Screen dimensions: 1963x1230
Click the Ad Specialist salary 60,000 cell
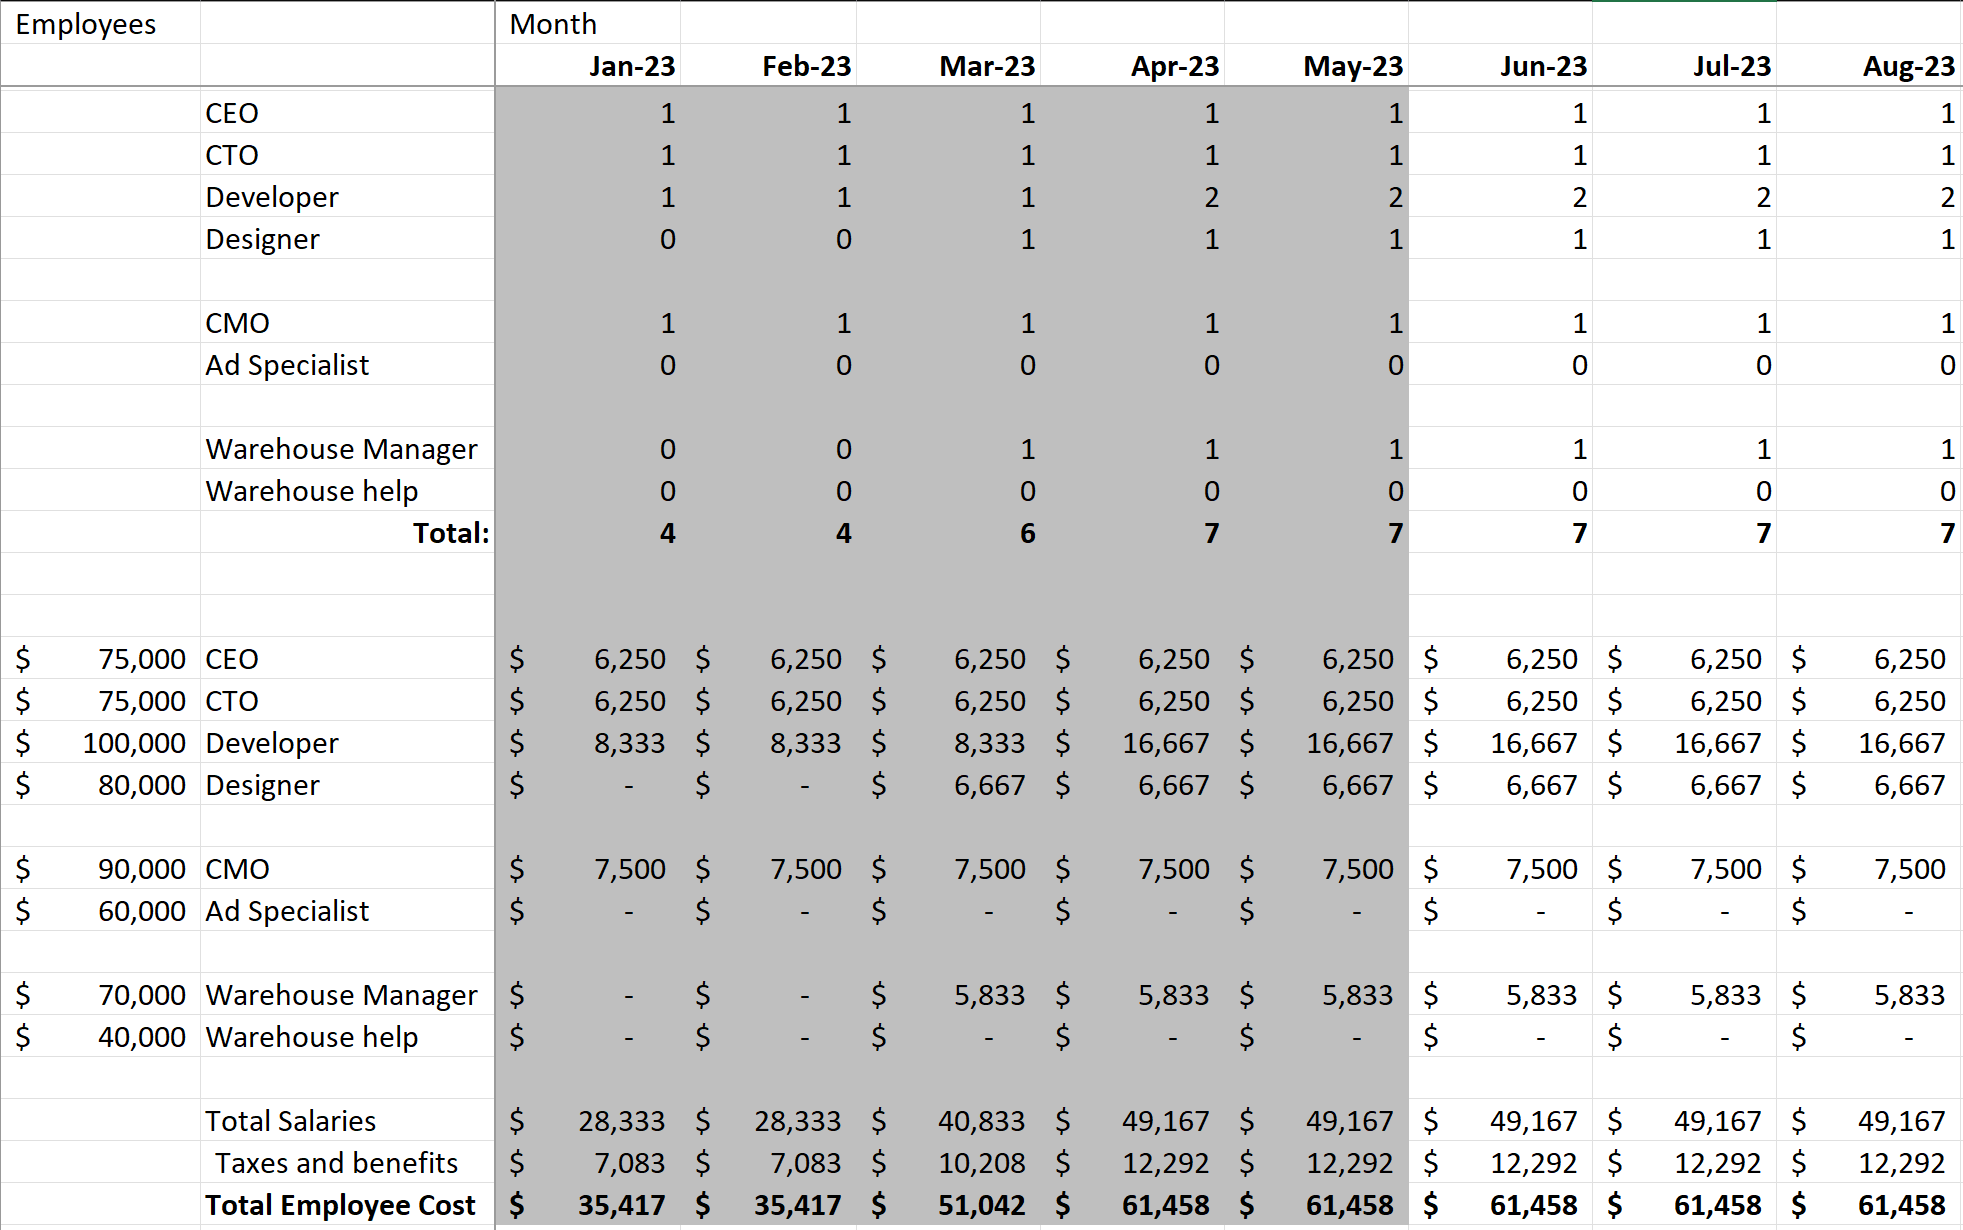(100, 910)
